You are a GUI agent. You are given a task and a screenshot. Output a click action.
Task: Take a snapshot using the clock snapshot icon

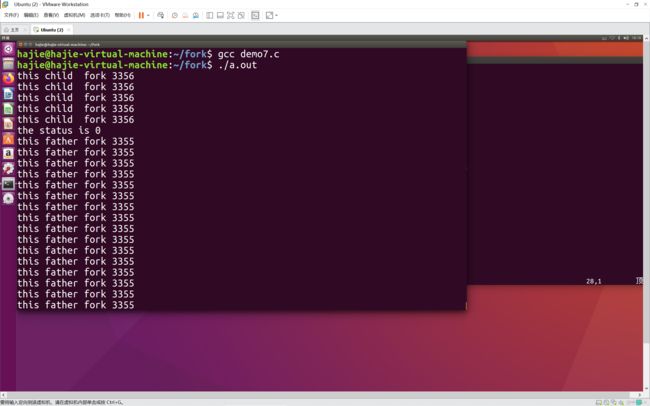coord(175,15)
